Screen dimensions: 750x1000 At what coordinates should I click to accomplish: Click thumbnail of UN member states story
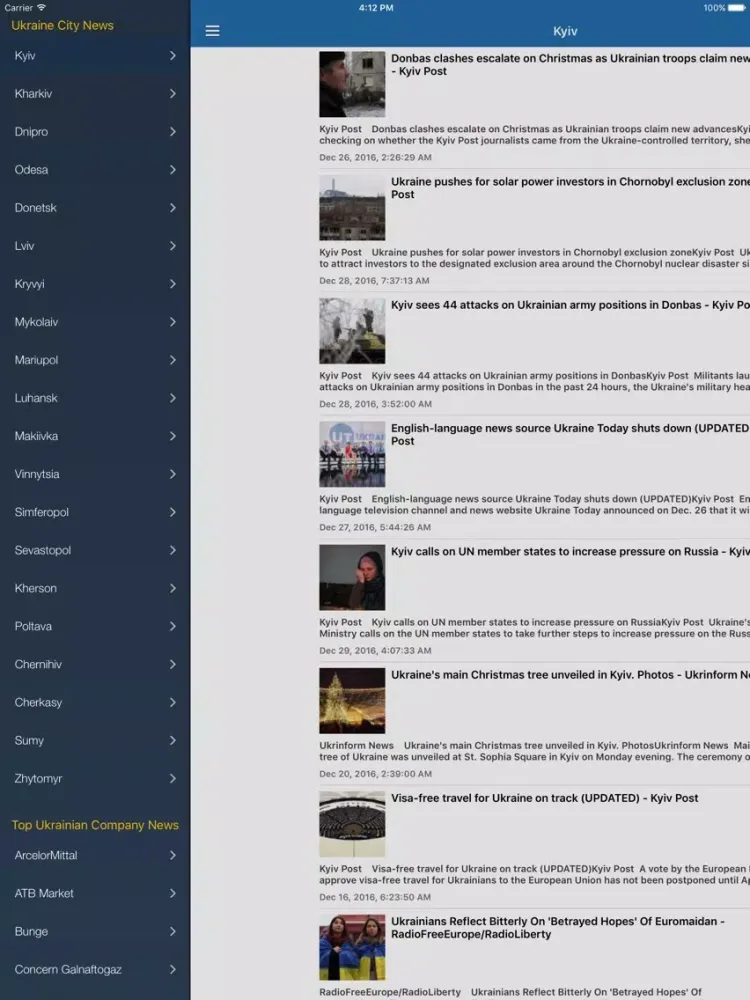pos(352,577)
